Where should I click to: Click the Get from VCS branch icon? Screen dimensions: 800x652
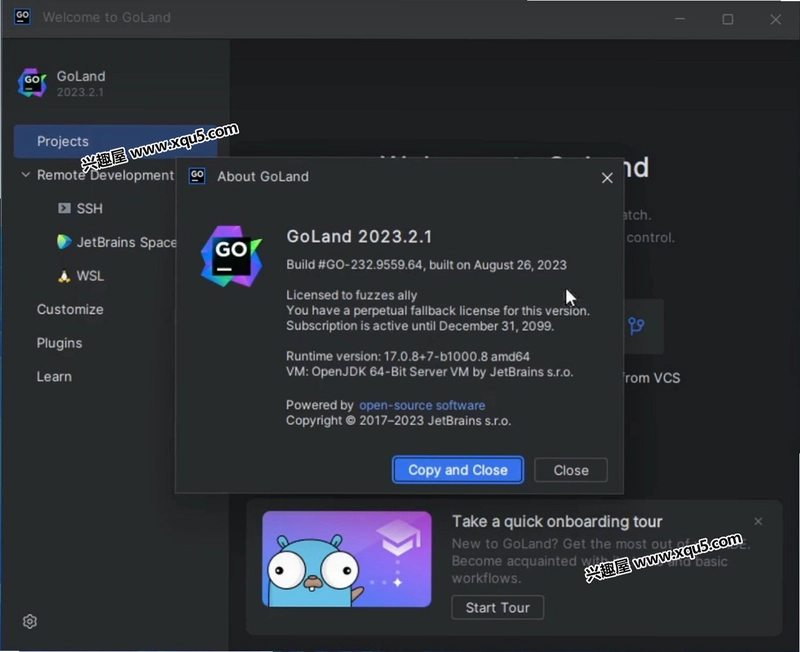636,325
